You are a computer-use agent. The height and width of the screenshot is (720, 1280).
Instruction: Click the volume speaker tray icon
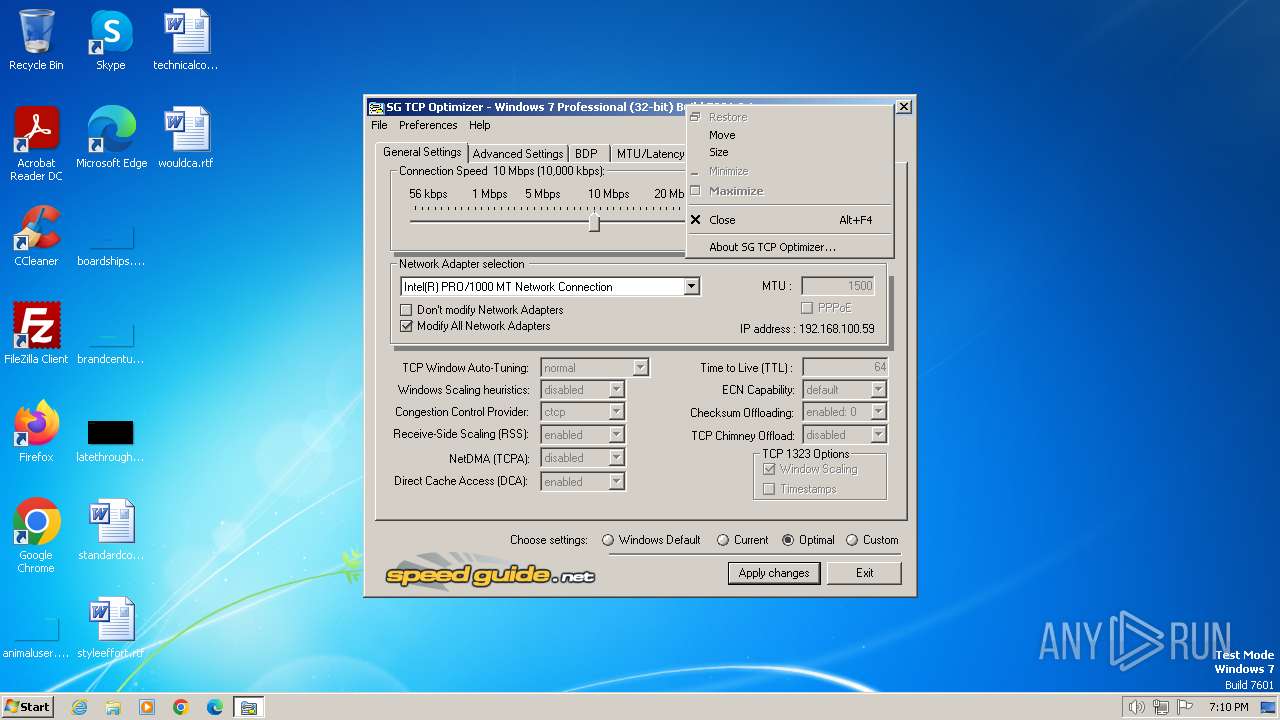click(x=1136, y=707)
